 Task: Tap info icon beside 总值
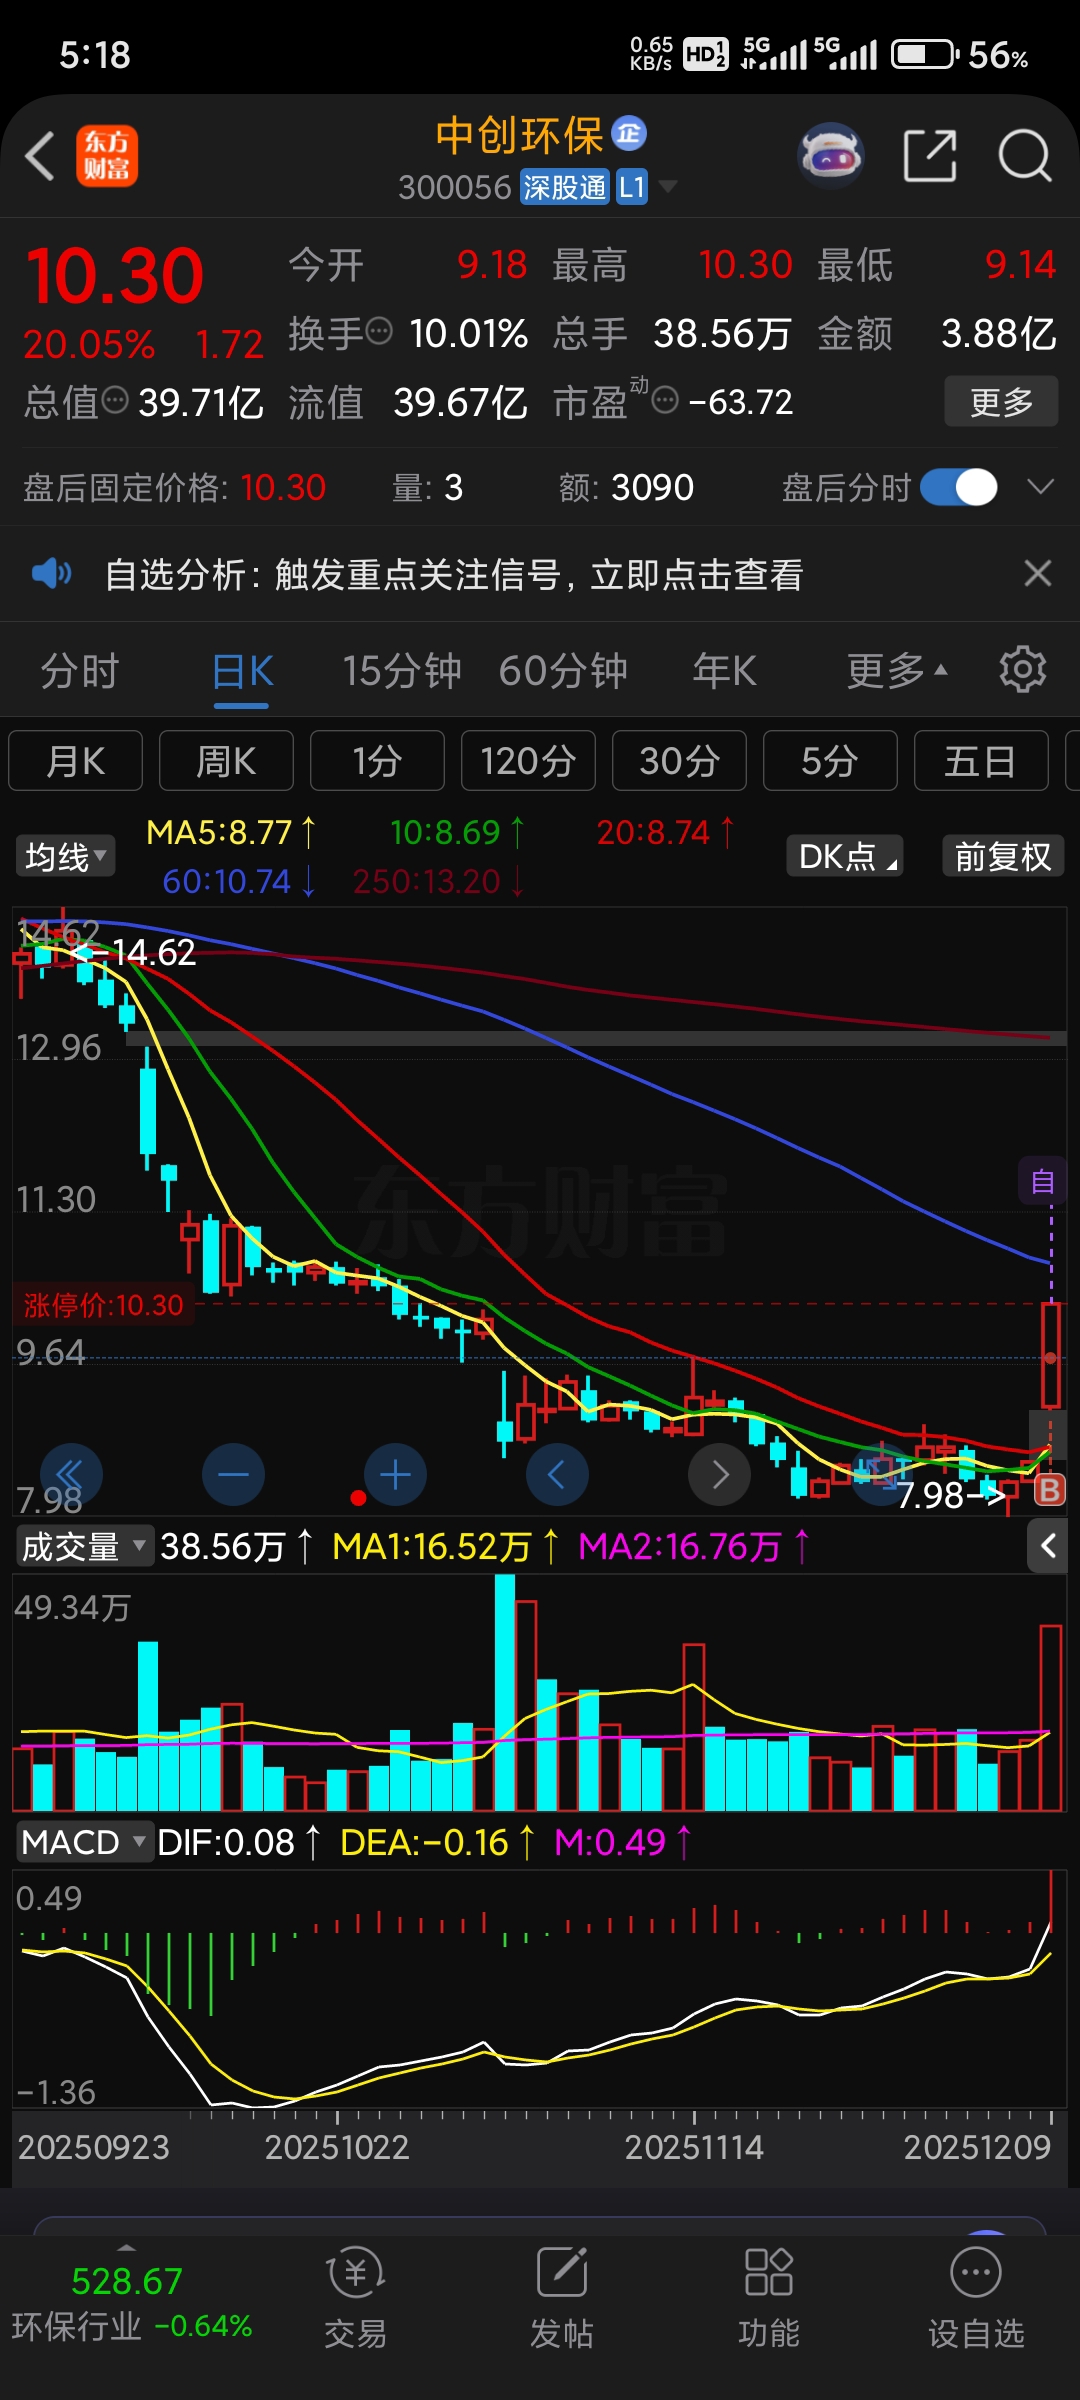coord(115,400)
